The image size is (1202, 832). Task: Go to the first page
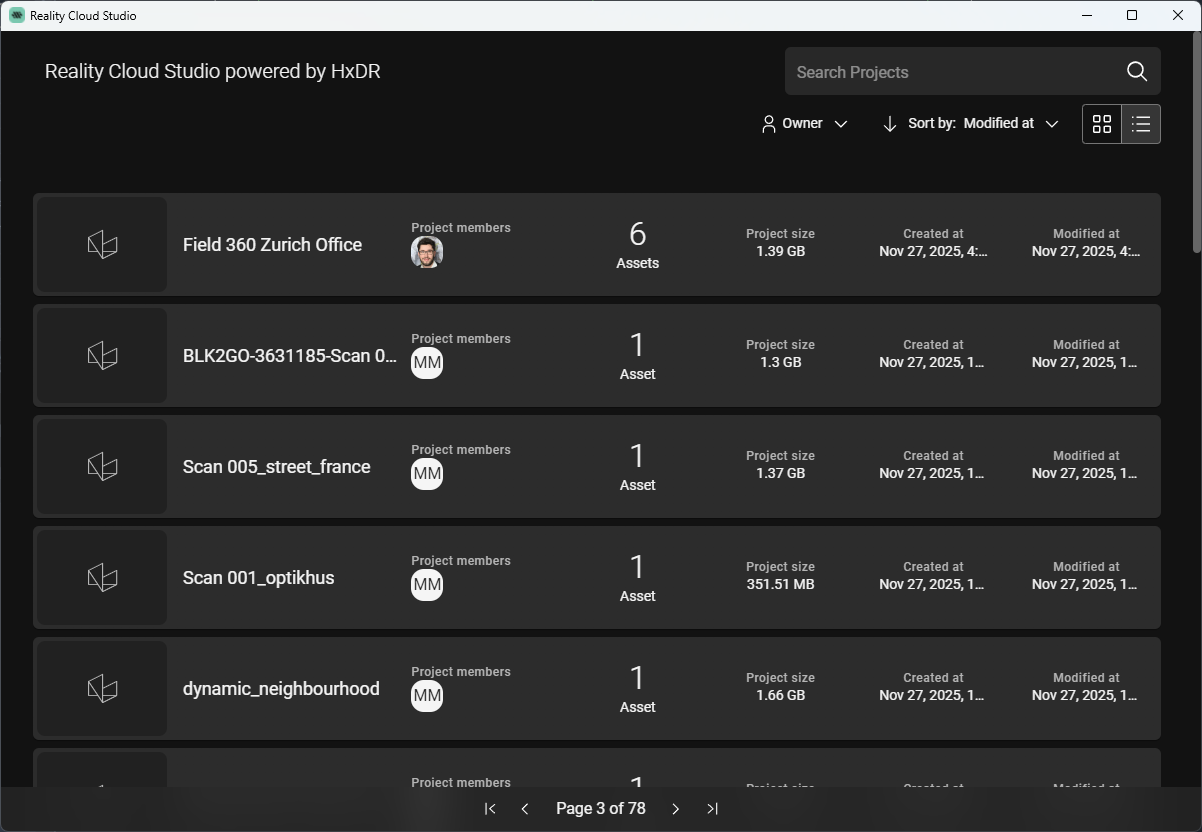[x=490, y=809]
